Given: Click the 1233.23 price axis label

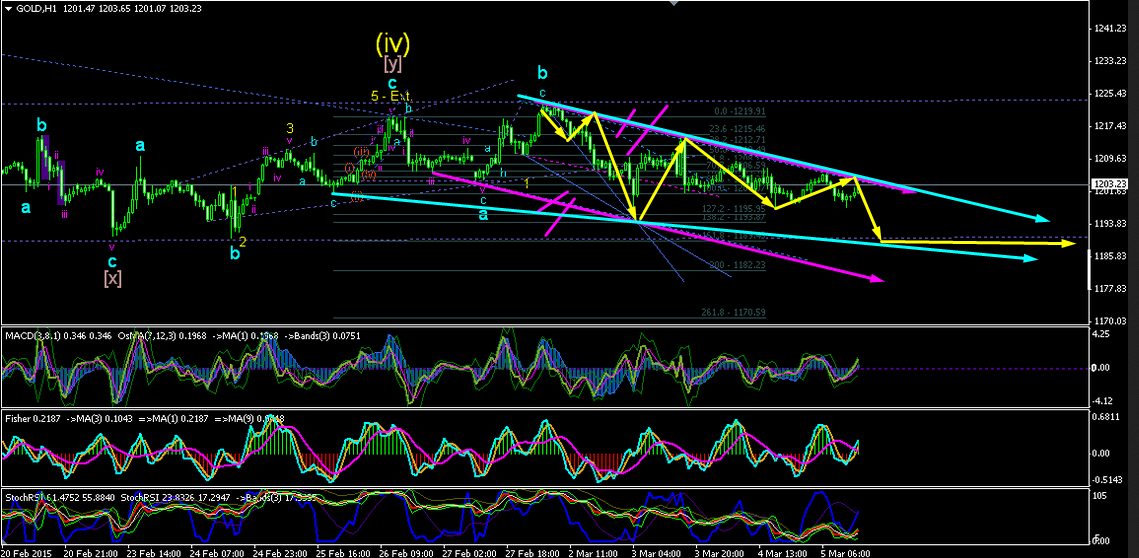Looking at the screenshot, I should [x=1111, y=61].
